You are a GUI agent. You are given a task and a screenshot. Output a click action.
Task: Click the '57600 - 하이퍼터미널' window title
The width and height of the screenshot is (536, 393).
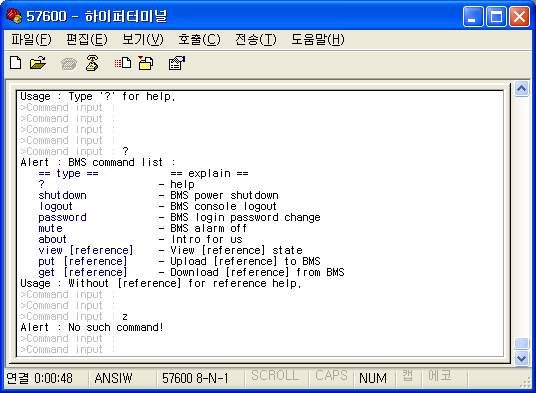click(x=97, y=16)
